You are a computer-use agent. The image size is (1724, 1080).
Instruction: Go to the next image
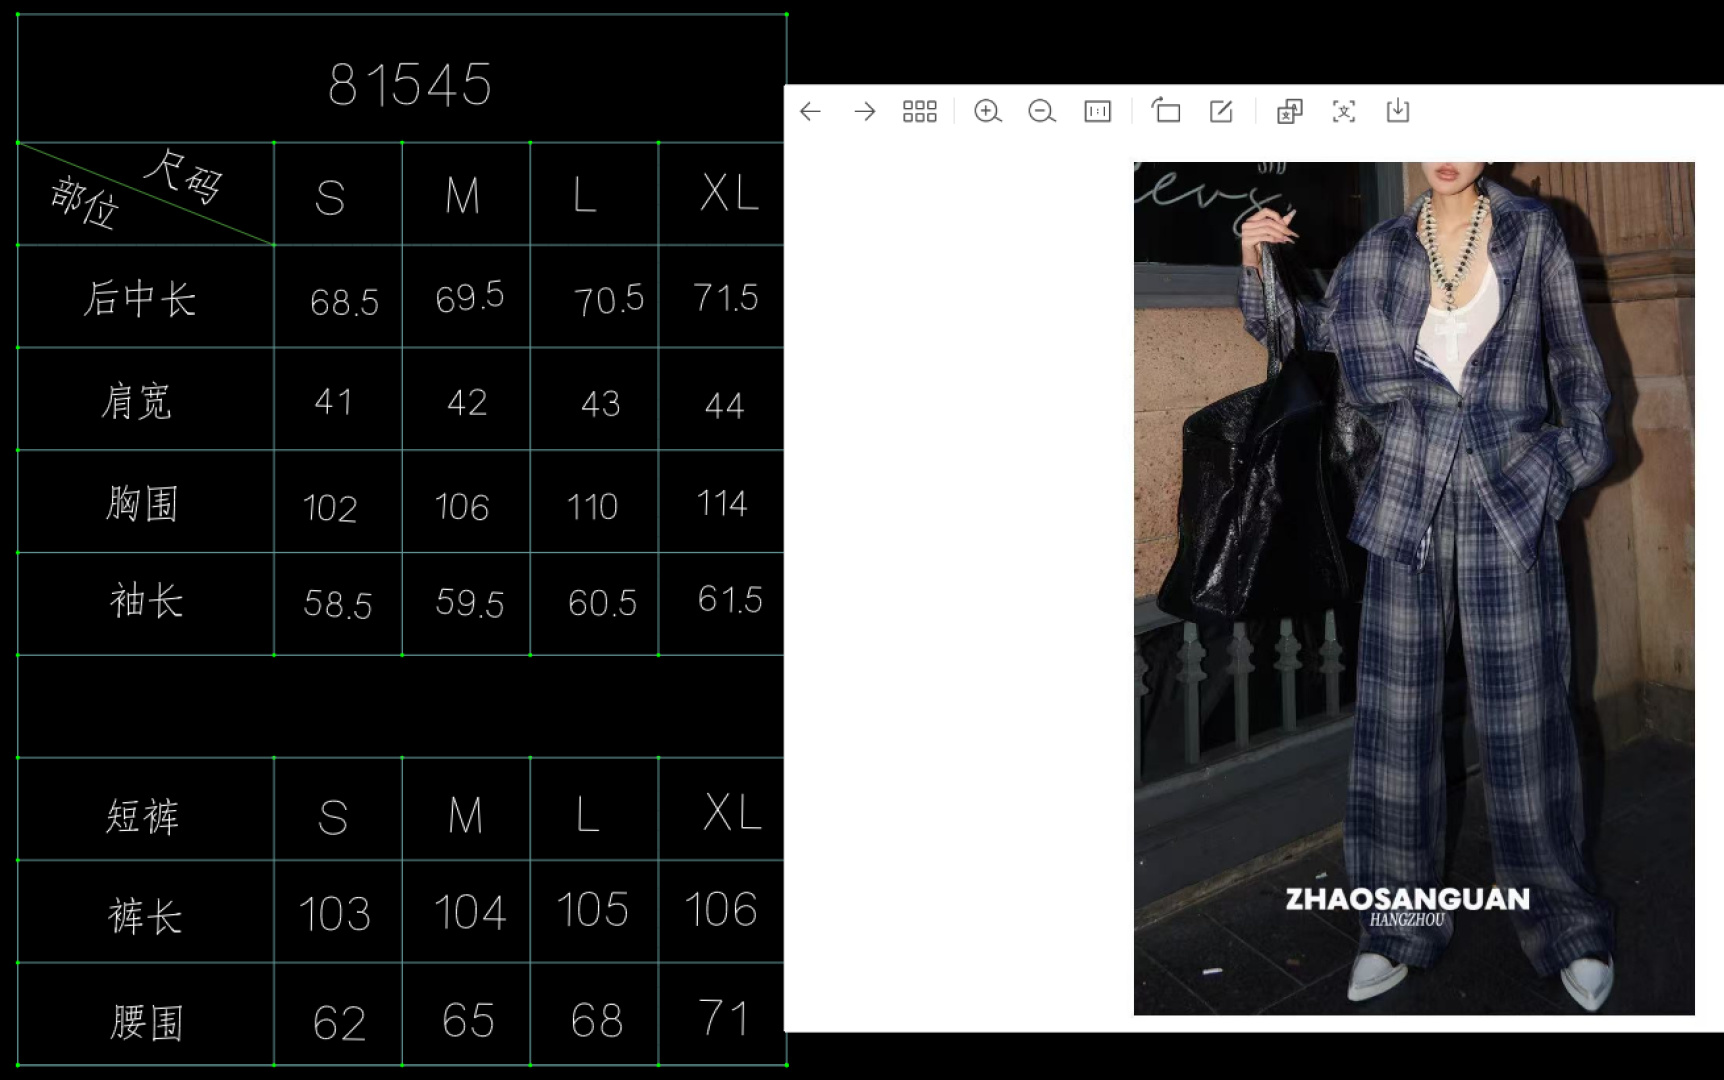coord(865,111)
